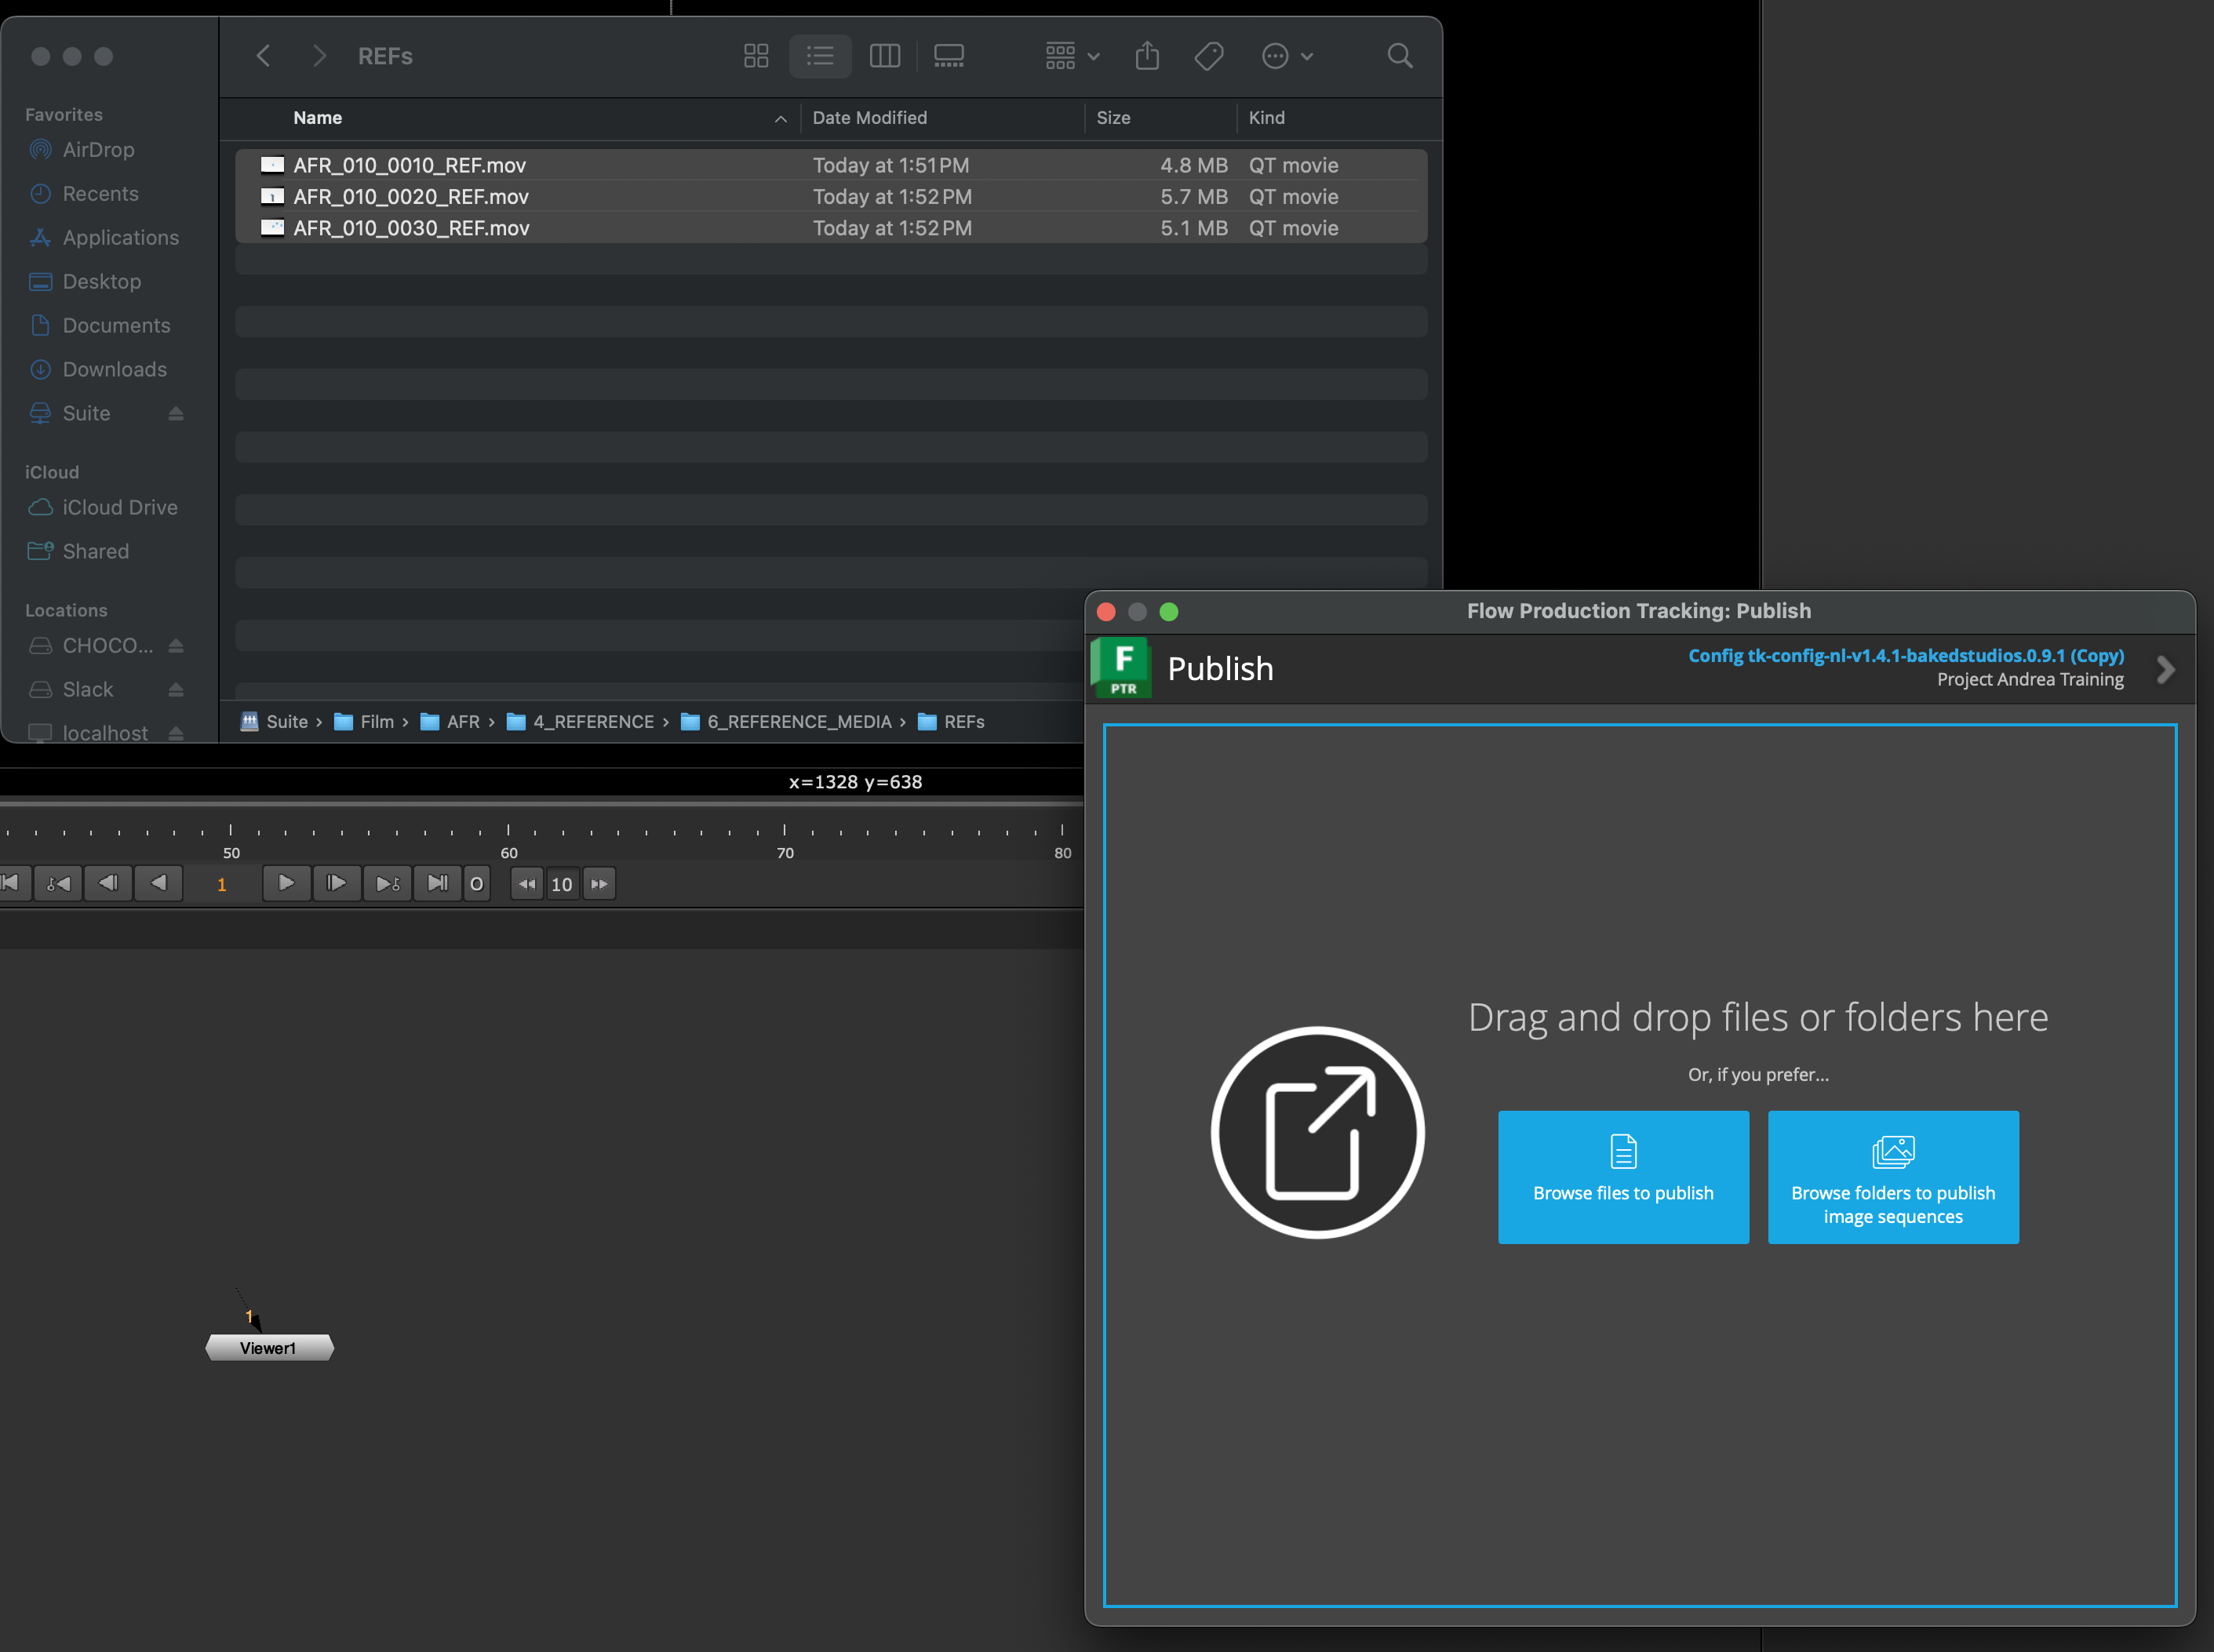Play forward in the Nuke viewer
The height and width of the screenshot is (1652, 2214).
[x=286, y=883]
